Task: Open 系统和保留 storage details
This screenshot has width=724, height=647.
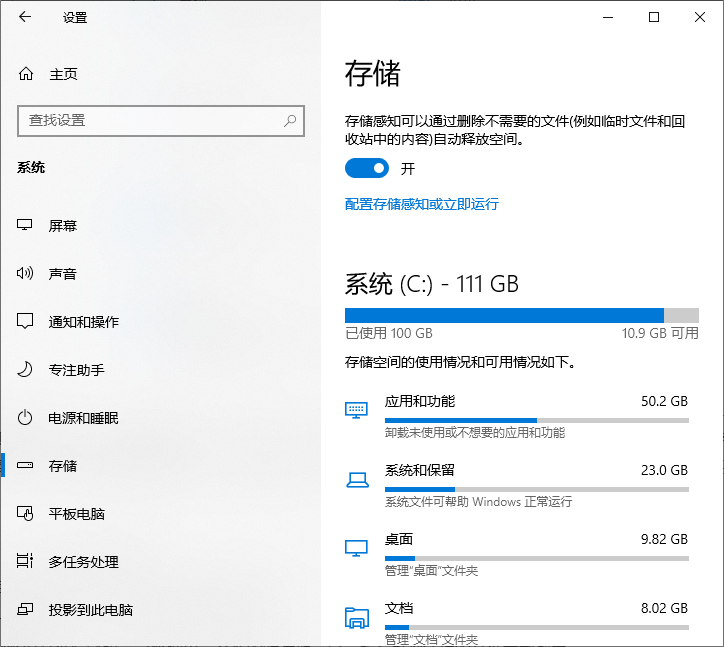Action: [517, 484]
